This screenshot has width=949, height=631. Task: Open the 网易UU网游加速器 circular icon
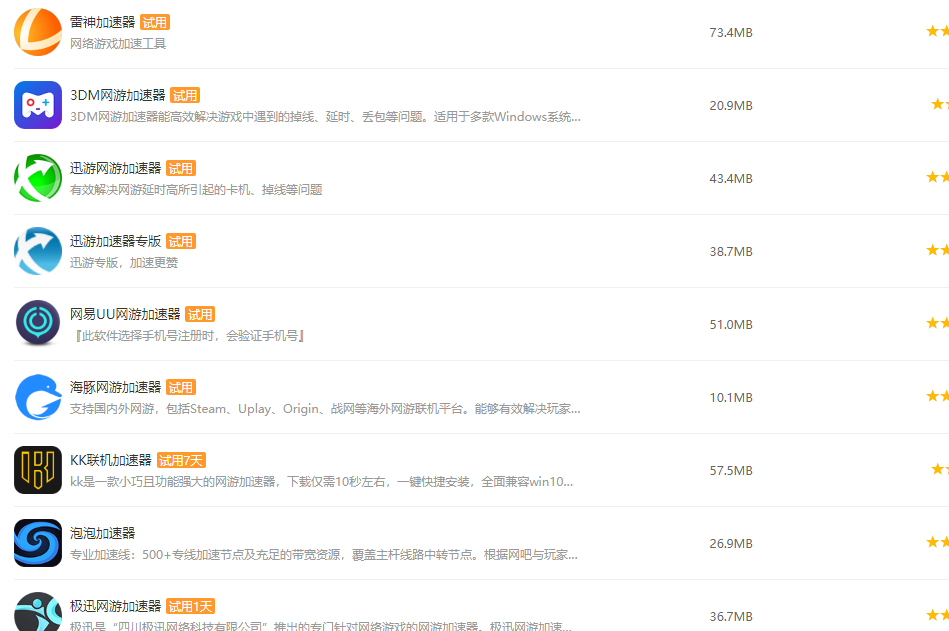pos(38,324)
